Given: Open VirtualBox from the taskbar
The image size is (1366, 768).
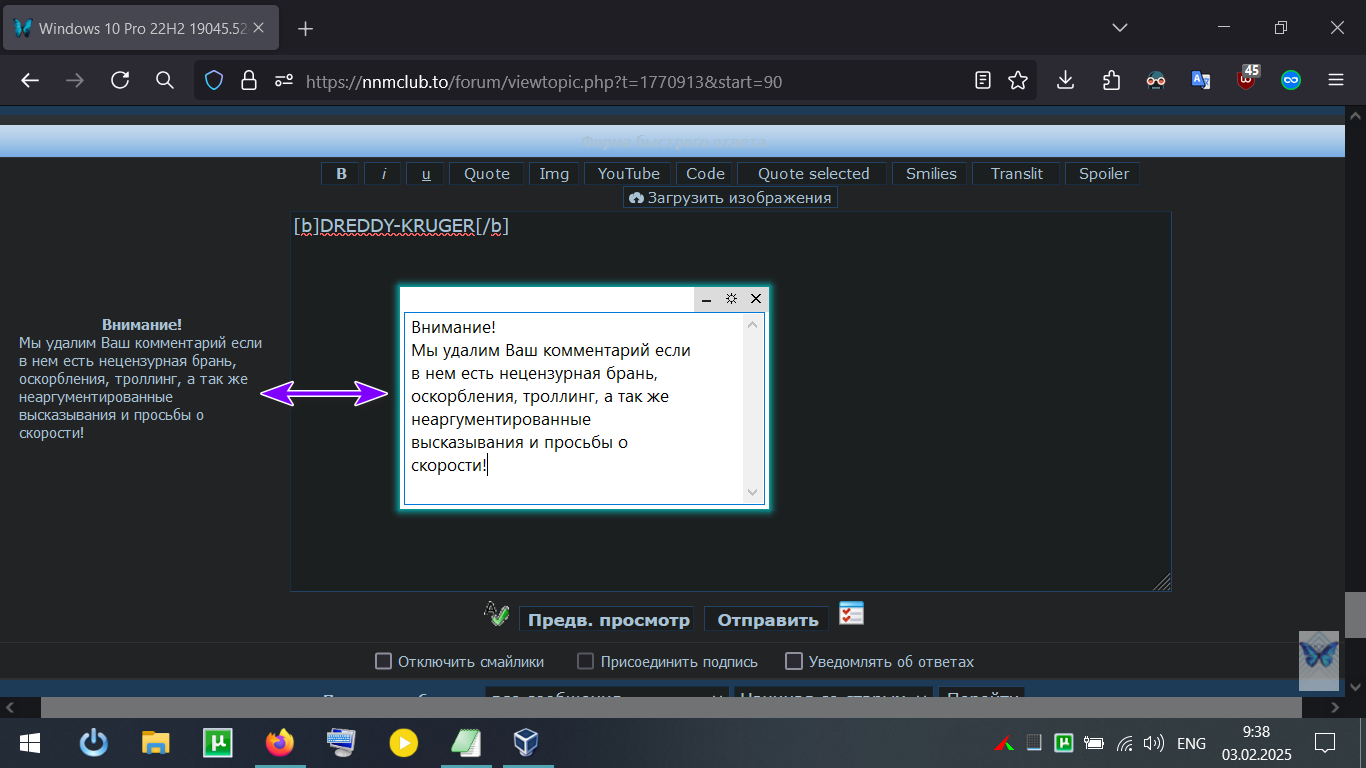Looking at the screenshot, I should [527, 743].
